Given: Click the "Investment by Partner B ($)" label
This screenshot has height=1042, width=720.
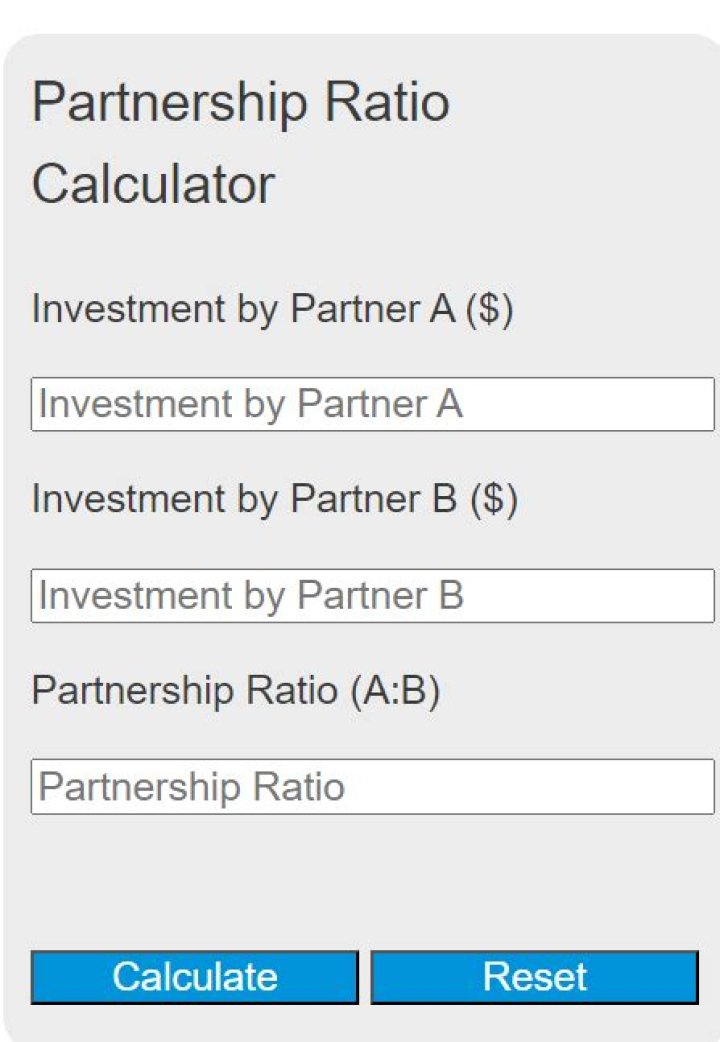Looking at the screenshot, I should click(x=274, y=500).
